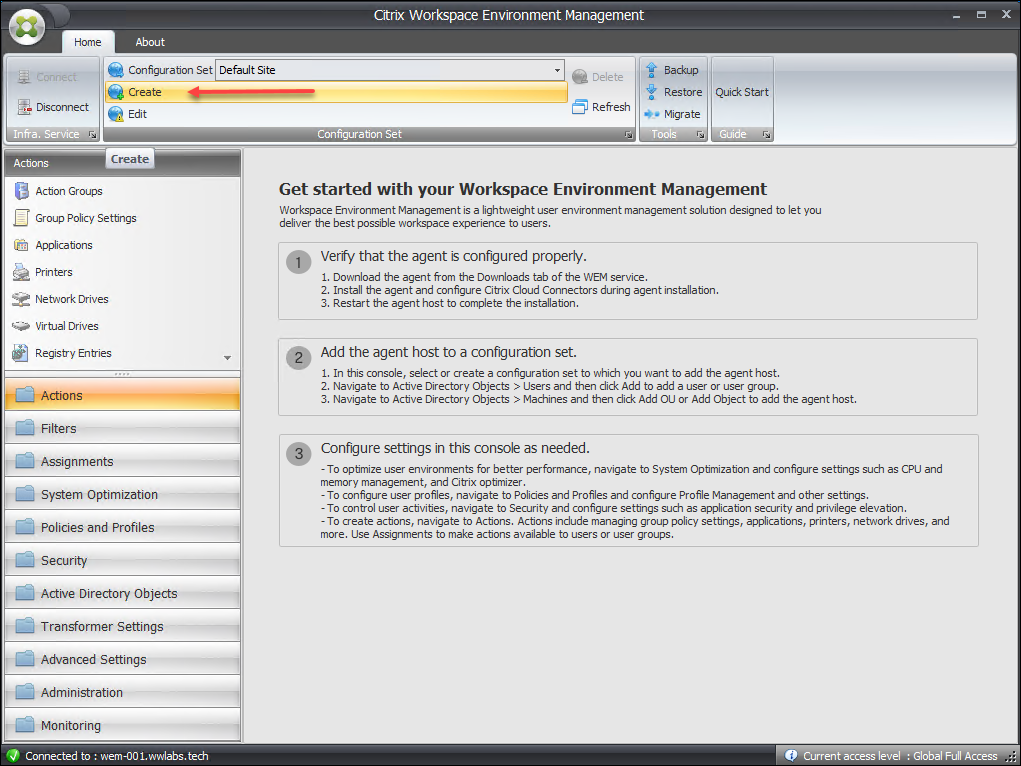Click Disconnect from infrastructure service

(x=53, y=107)
